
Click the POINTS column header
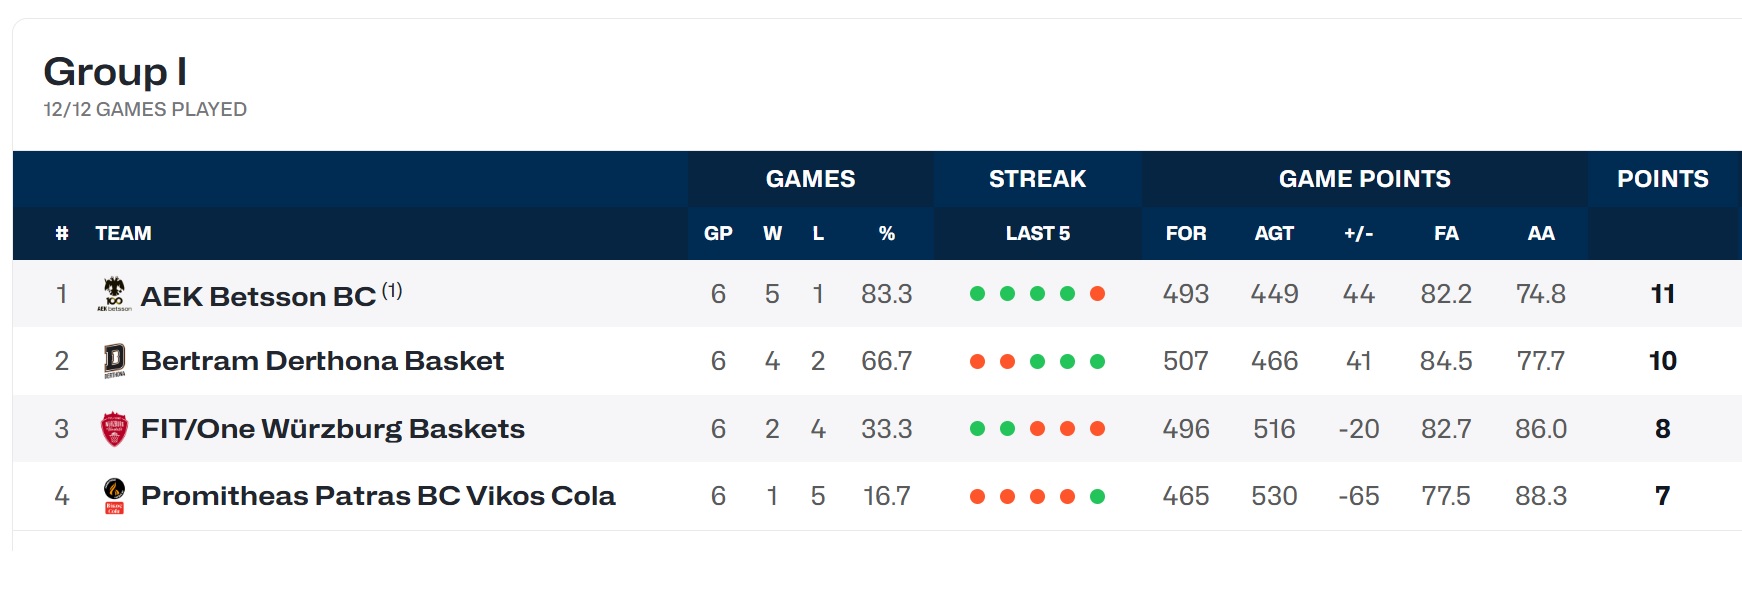pos(1662,179)
